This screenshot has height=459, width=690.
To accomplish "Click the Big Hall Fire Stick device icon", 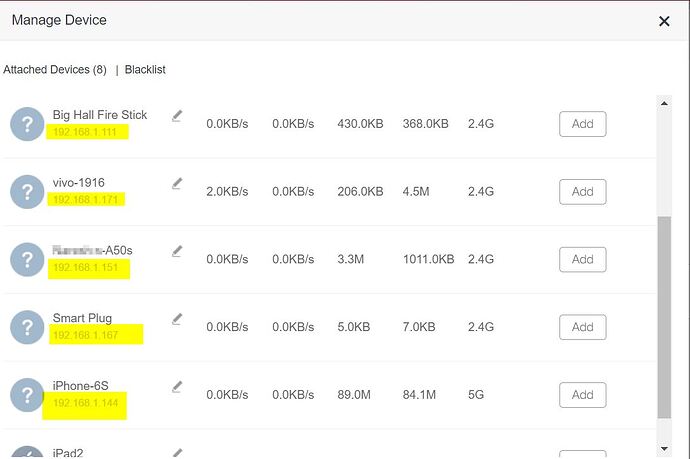I will (x=27, y=124).
